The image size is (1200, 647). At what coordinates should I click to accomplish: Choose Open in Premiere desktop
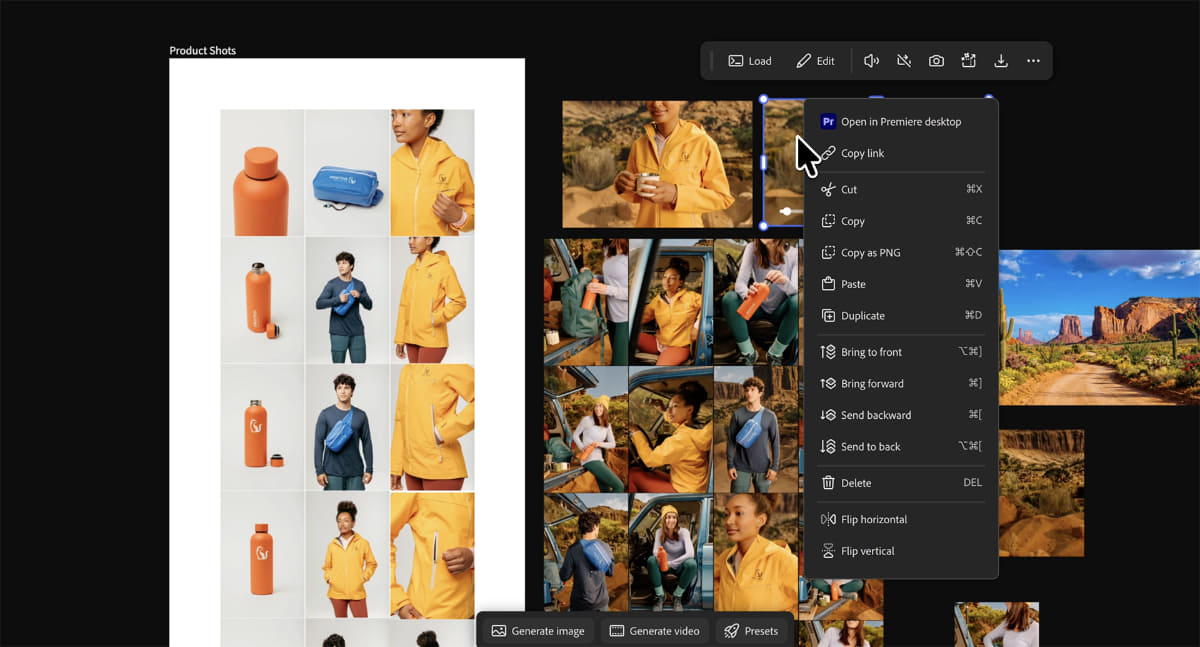click(x=901, y=122)
